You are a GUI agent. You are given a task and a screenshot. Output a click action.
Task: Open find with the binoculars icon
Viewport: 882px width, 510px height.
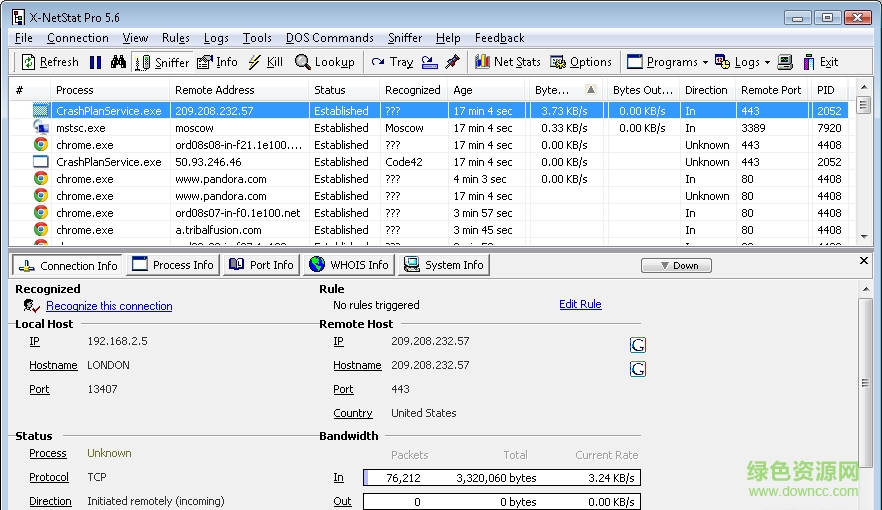tap(118, 62)
